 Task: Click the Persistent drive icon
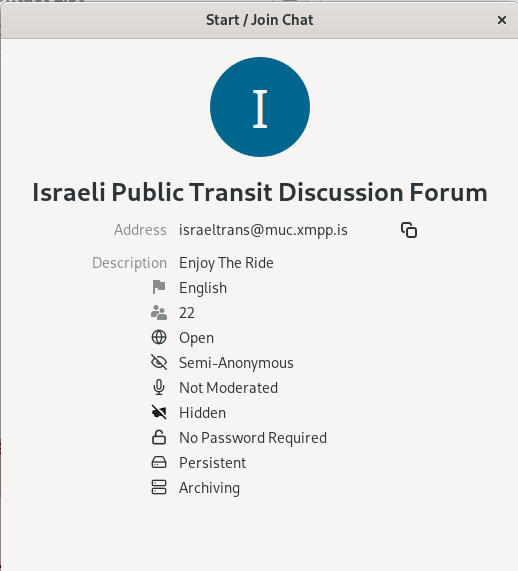pyautogui.click(x=159, y=462)
